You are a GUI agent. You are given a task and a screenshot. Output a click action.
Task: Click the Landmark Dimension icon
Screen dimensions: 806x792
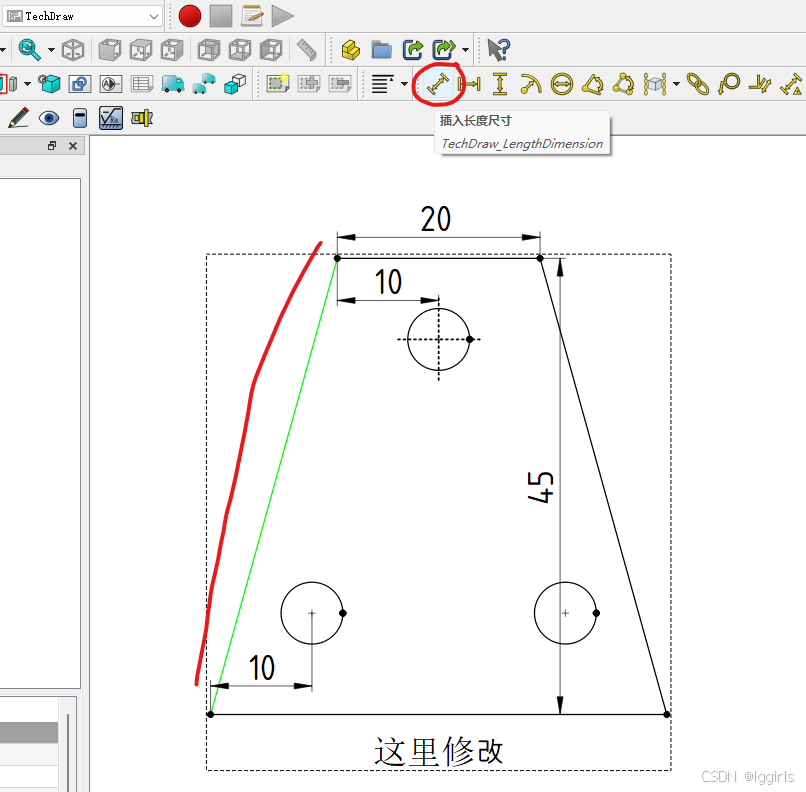click(x=792, y=84)
